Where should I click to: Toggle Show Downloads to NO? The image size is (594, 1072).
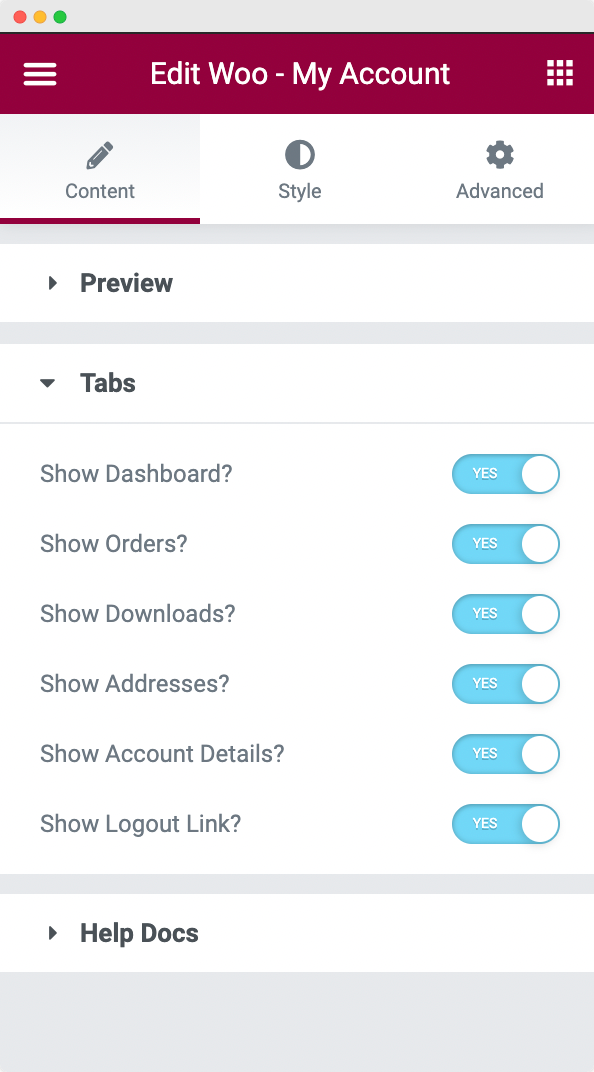pos(505,614)
